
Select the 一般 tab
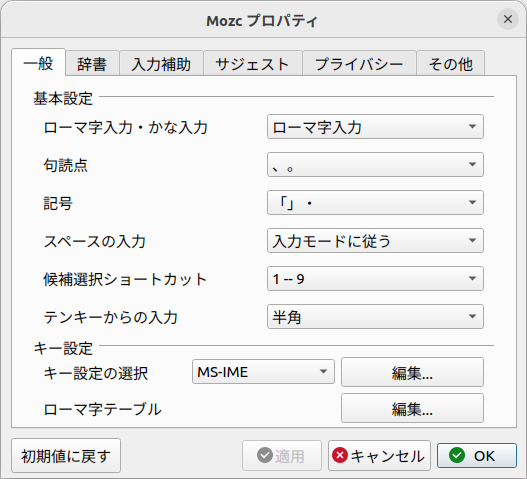[x=38, y=63]
